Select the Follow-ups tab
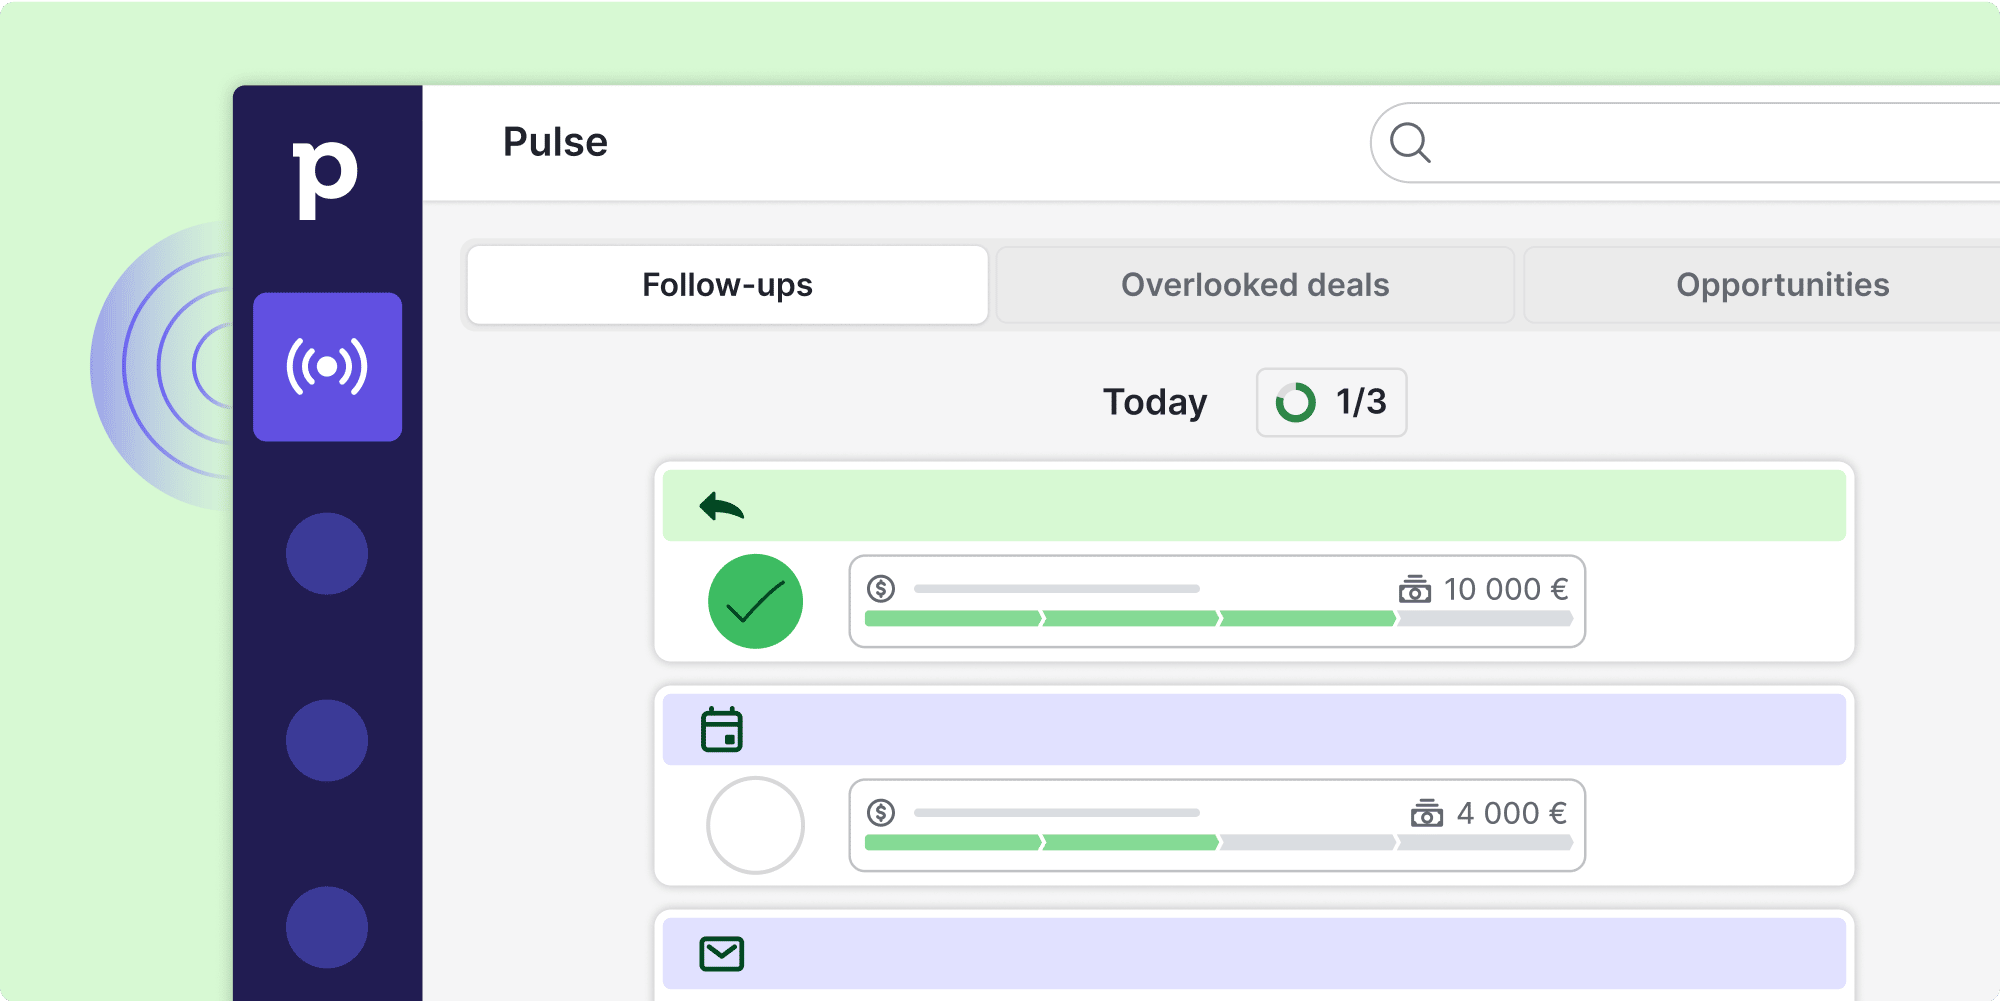The image size is (2000, 1001). [x=727, y=285]
